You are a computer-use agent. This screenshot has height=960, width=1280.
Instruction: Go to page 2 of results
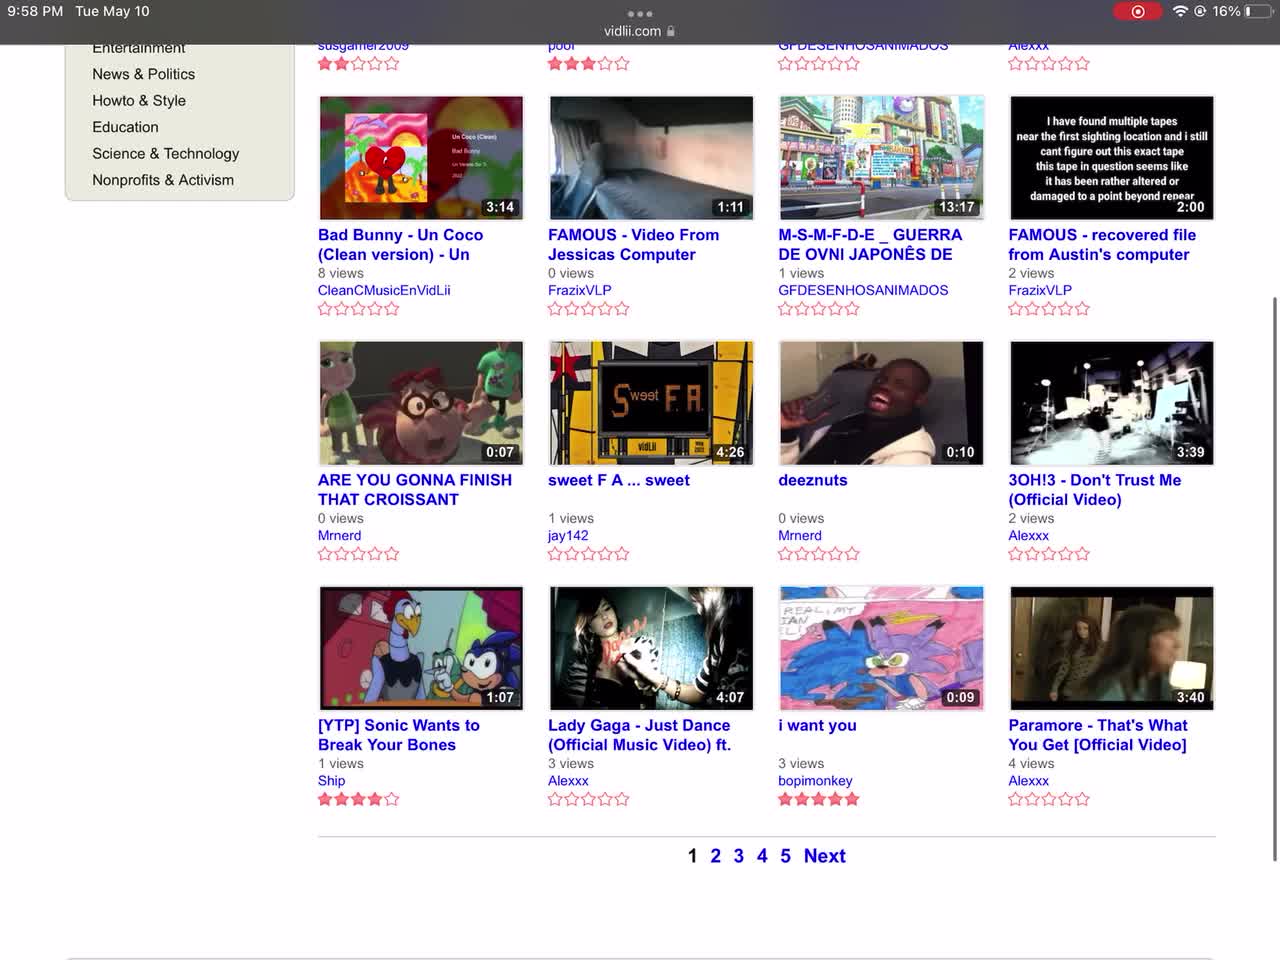pos(716,856)
